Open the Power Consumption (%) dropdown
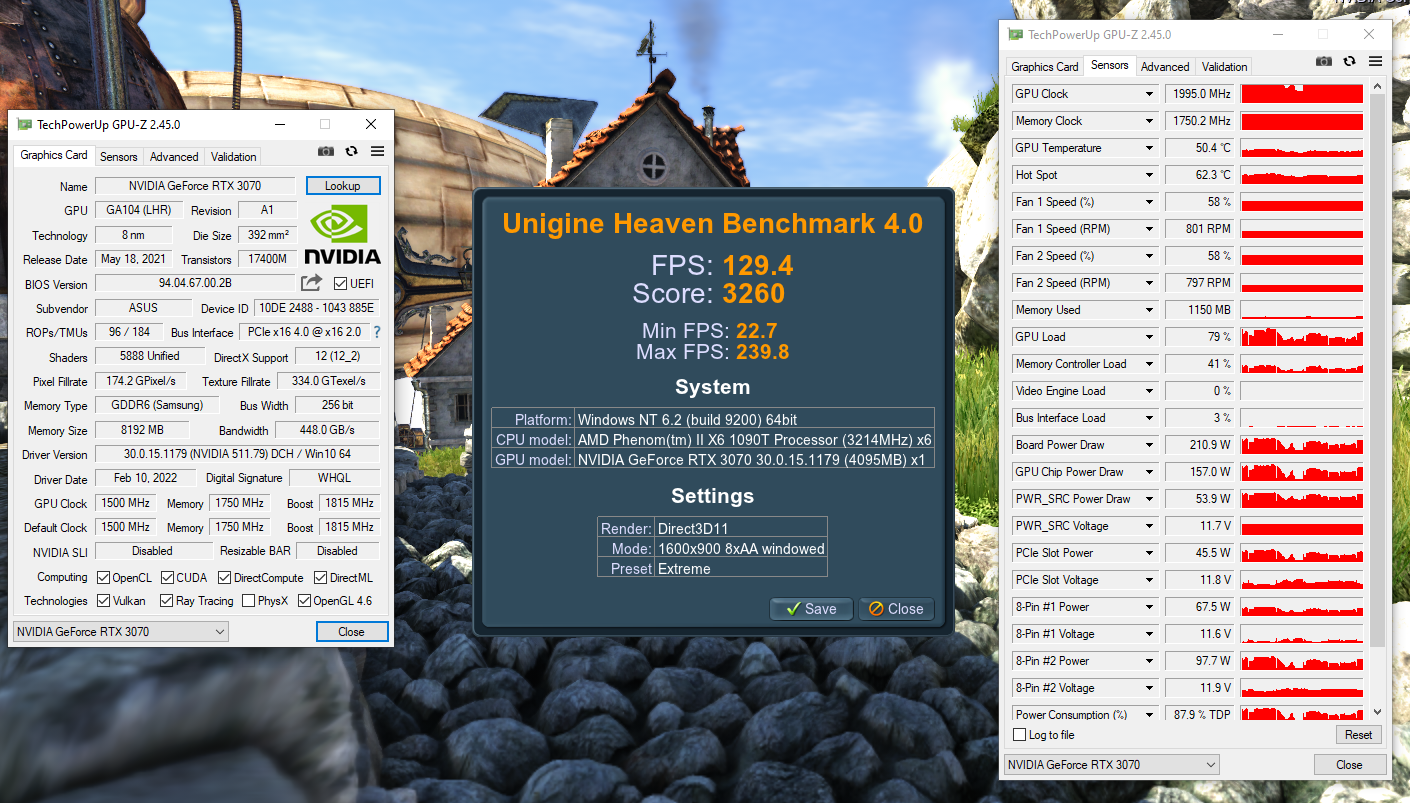 coord(1149,715)
